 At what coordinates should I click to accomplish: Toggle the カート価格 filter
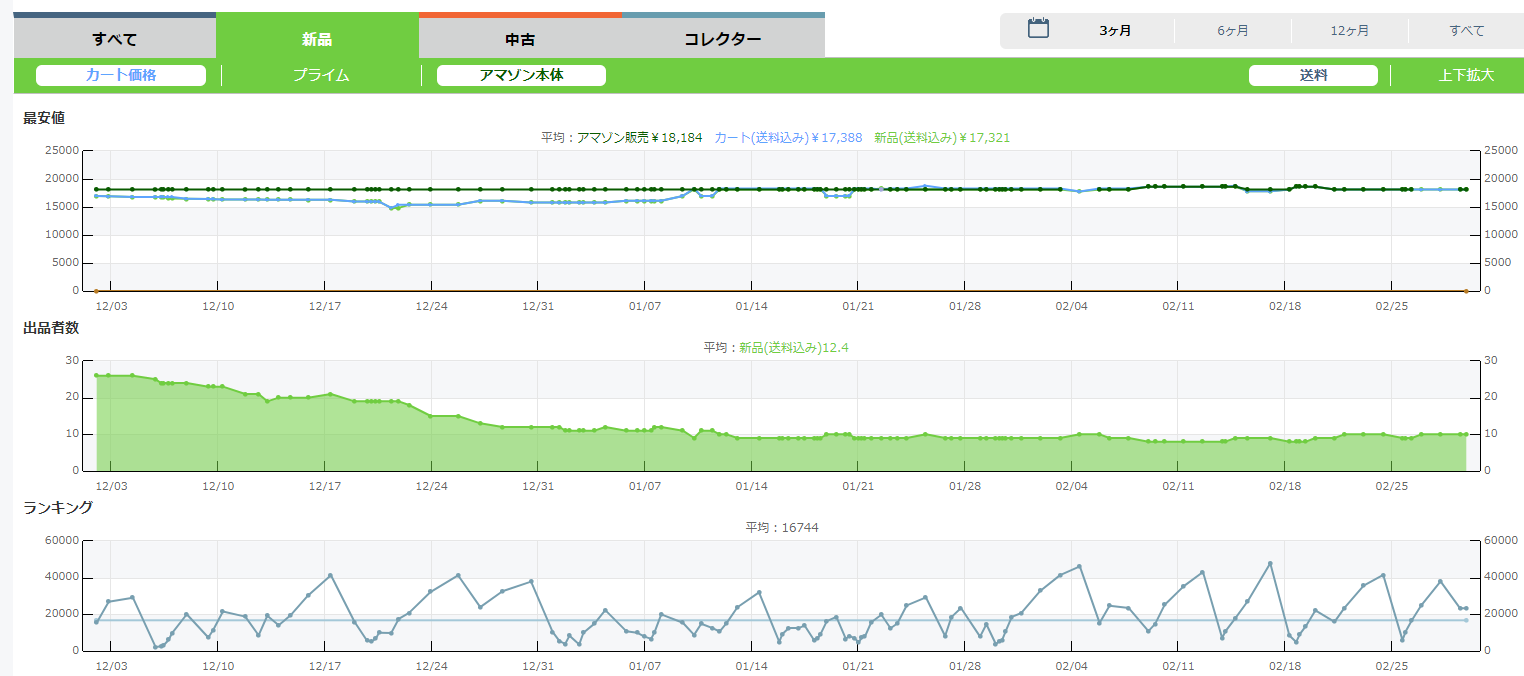point(121,75)
